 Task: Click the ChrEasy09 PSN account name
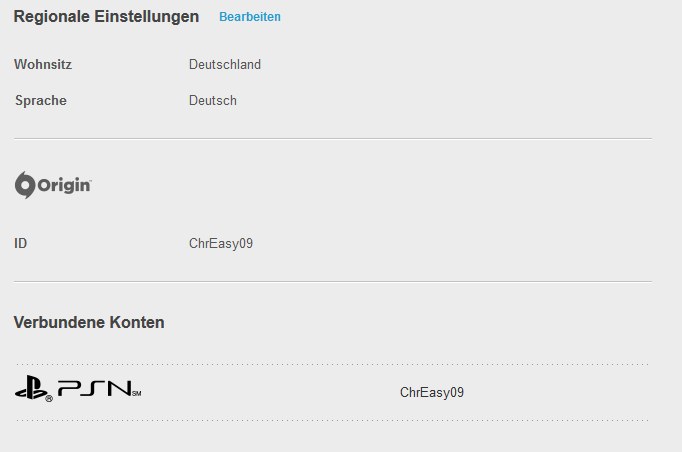431,392
